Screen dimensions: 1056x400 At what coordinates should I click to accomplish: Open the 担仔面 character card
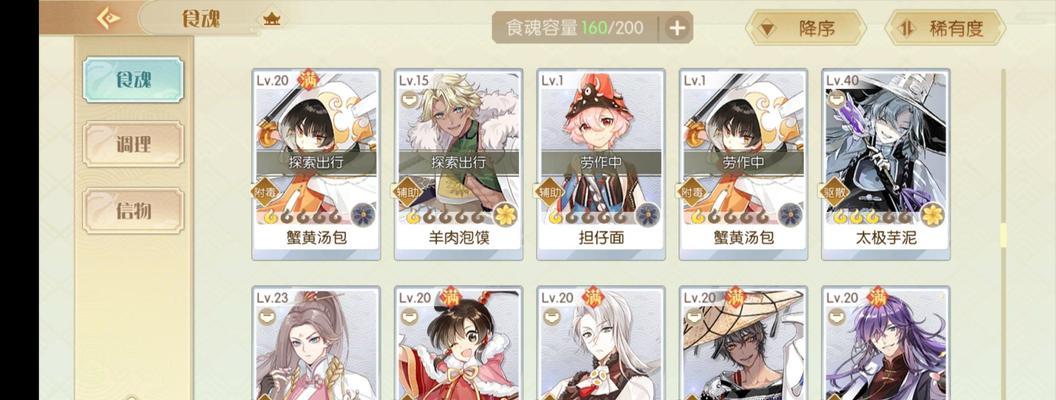(601, 164)
